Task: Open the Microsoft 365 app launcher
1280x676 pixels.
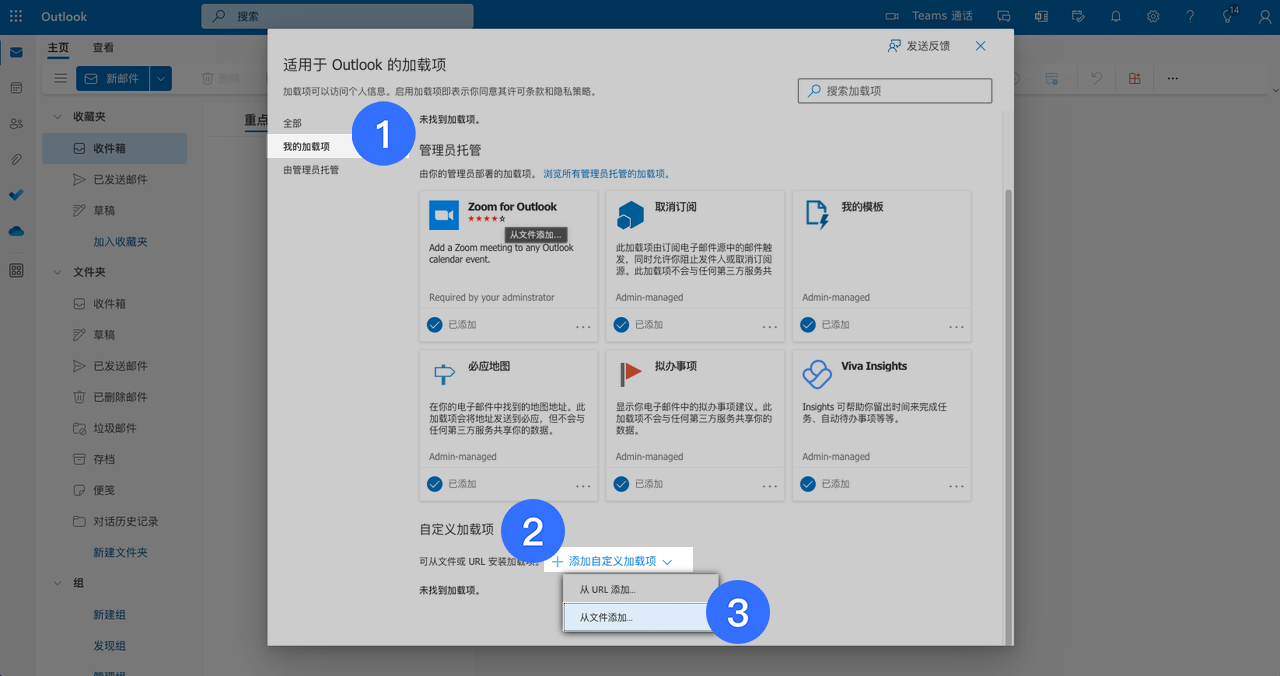Action: (x=16, y=16)
